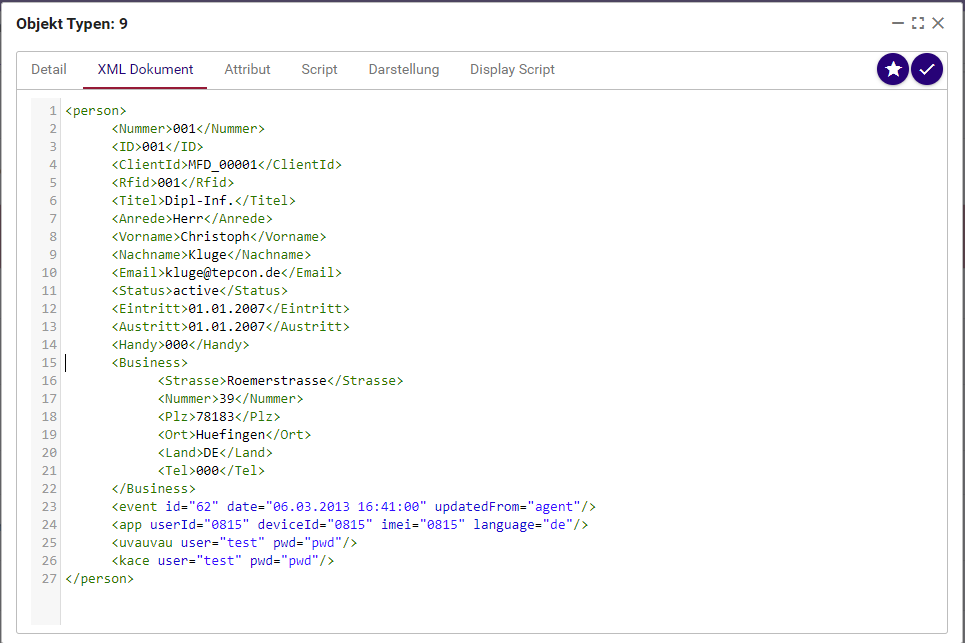Click the ID value 001 on line 3
This screenshot has width=965, height=643.
click(153, 146)
